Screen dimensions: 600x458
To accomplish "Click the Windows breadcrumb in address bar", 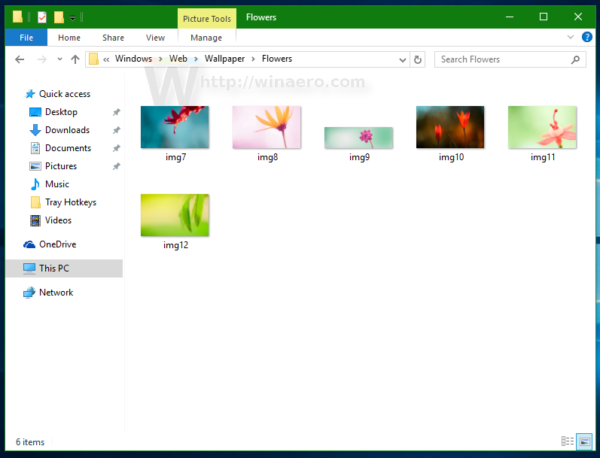I will 133,59.
